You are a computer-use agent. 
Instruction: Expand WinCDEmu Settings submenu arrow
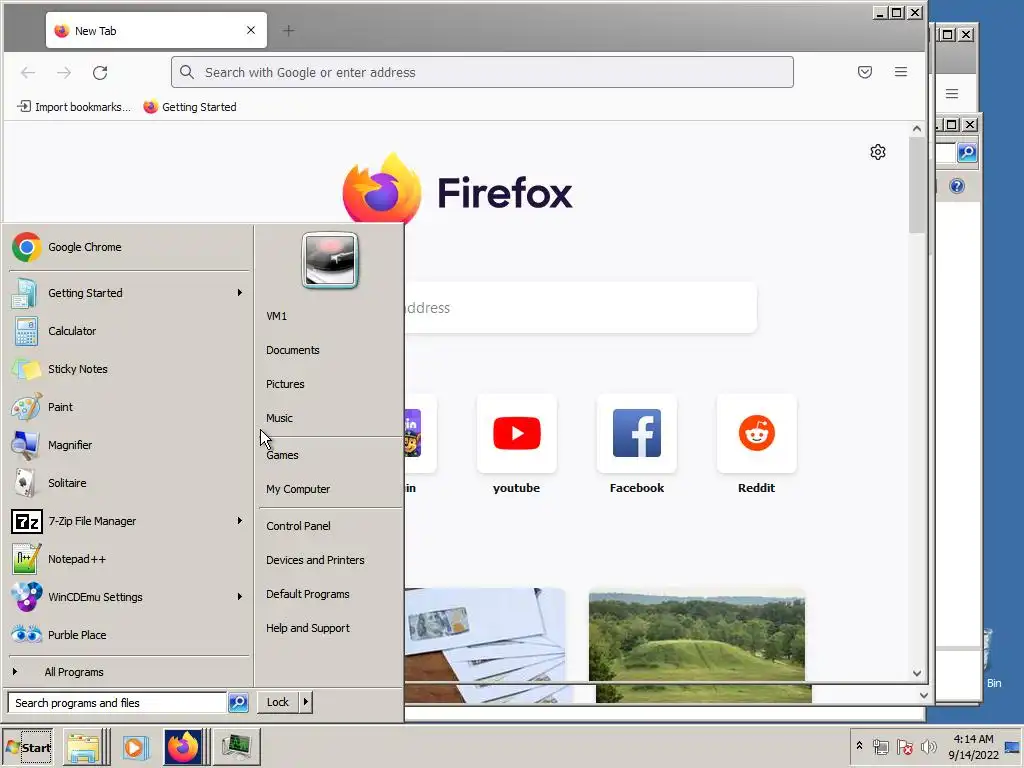tap(240, 596)
